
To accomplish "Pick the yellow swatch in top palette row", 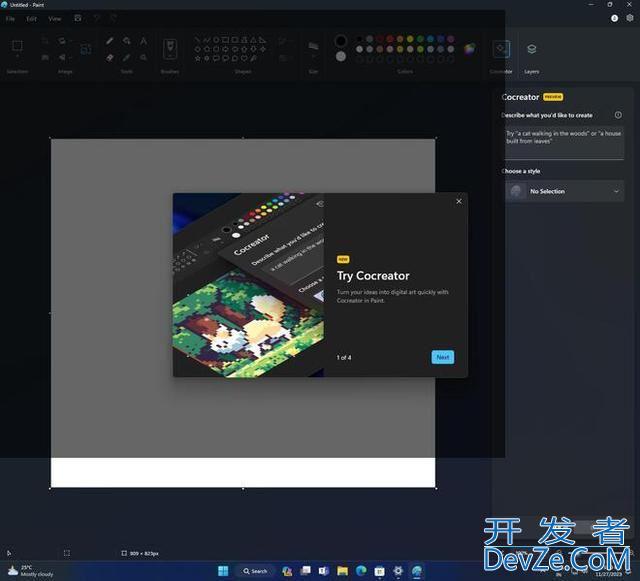I will pyautogui.click(x=410, y=39).
